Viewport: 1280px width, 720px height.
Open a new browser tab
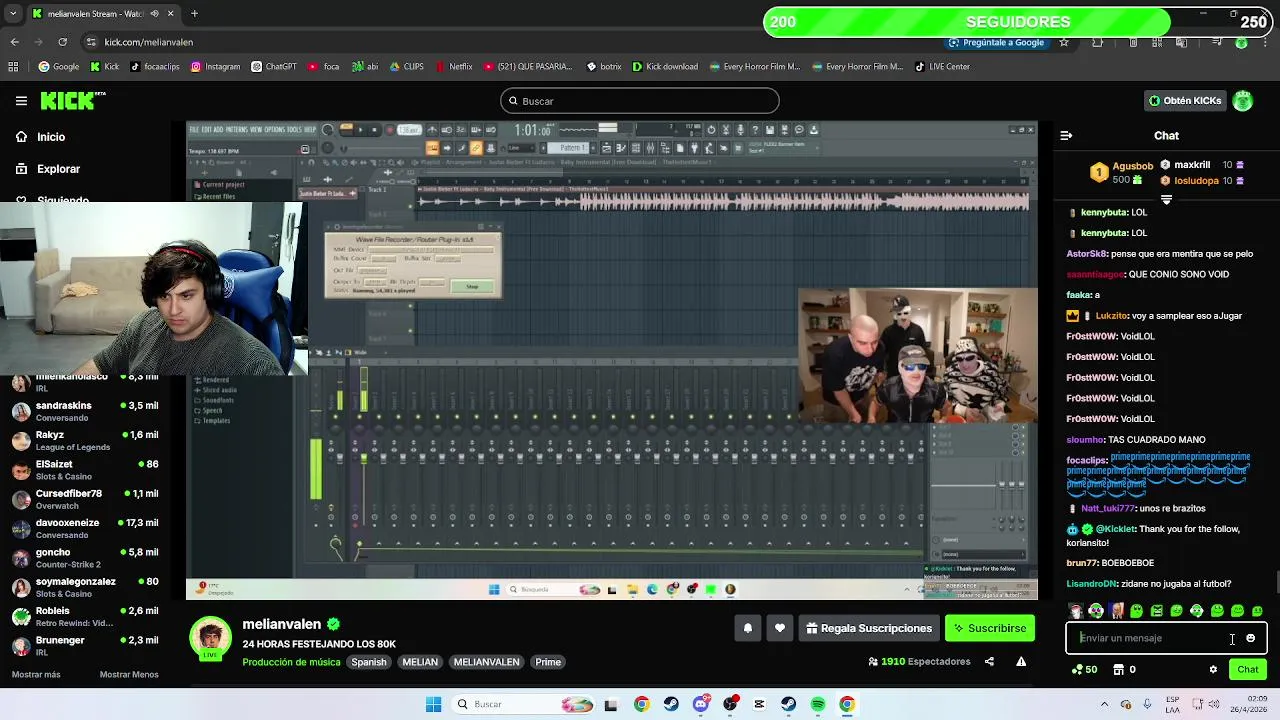coord(194,13)
